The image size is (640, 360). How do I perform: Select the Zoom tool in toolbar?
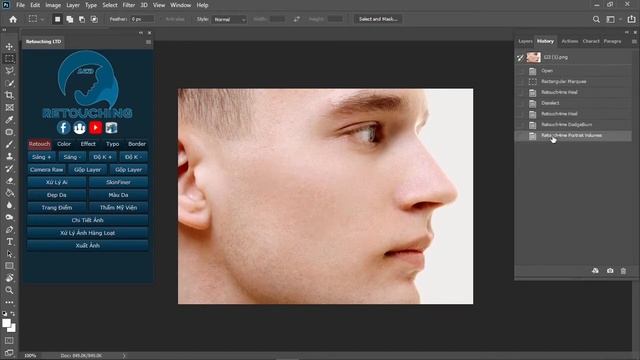9,290
